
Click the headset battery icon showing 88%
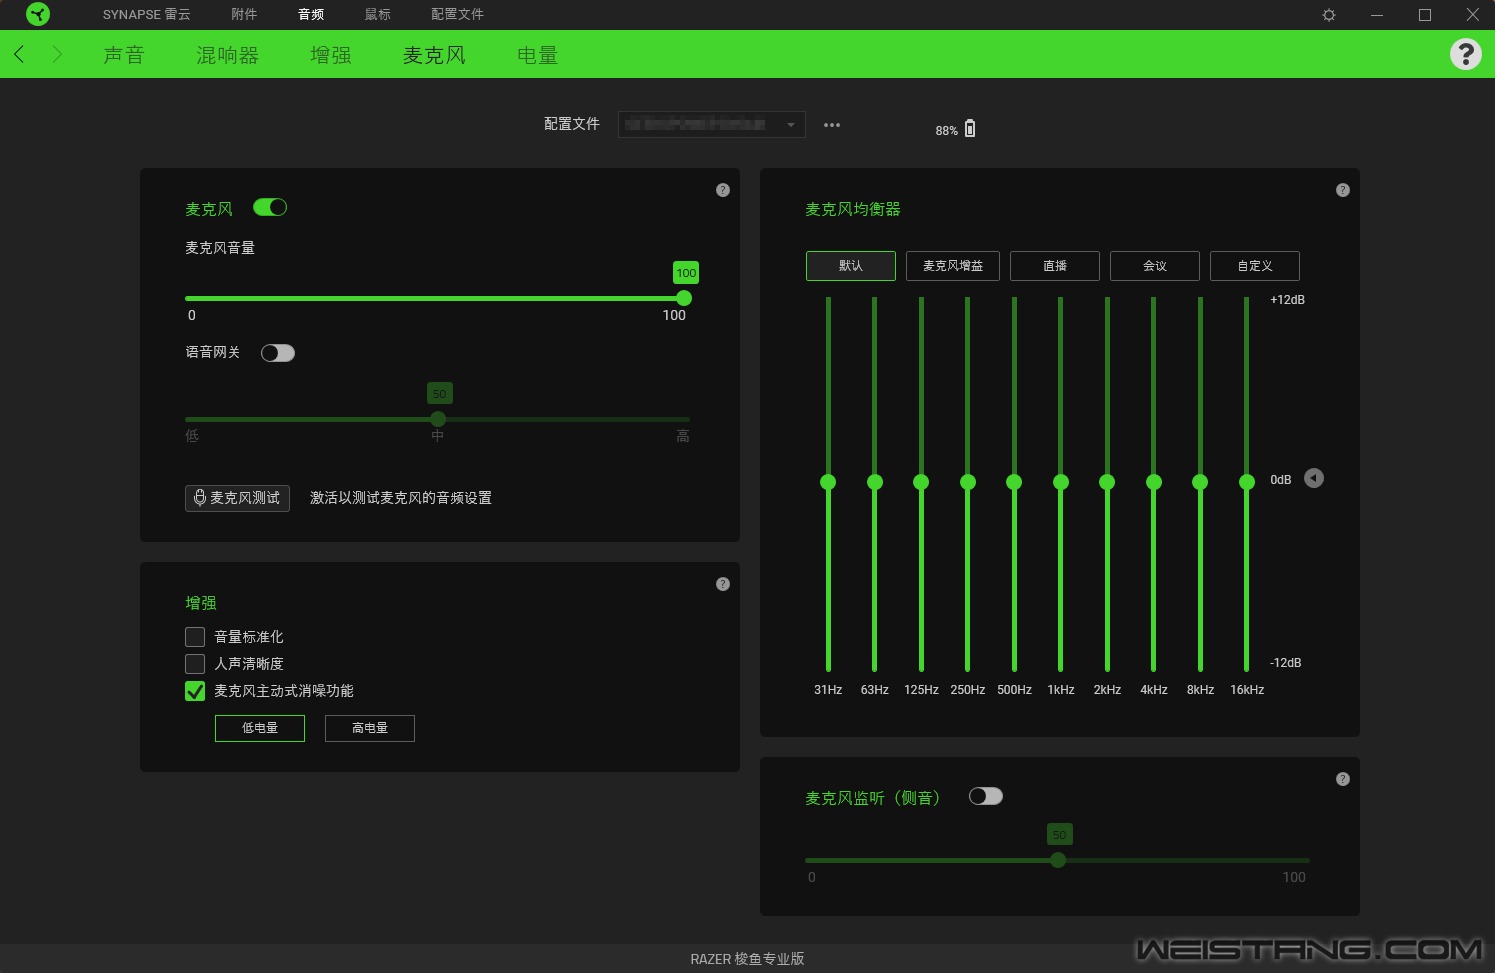969,129
